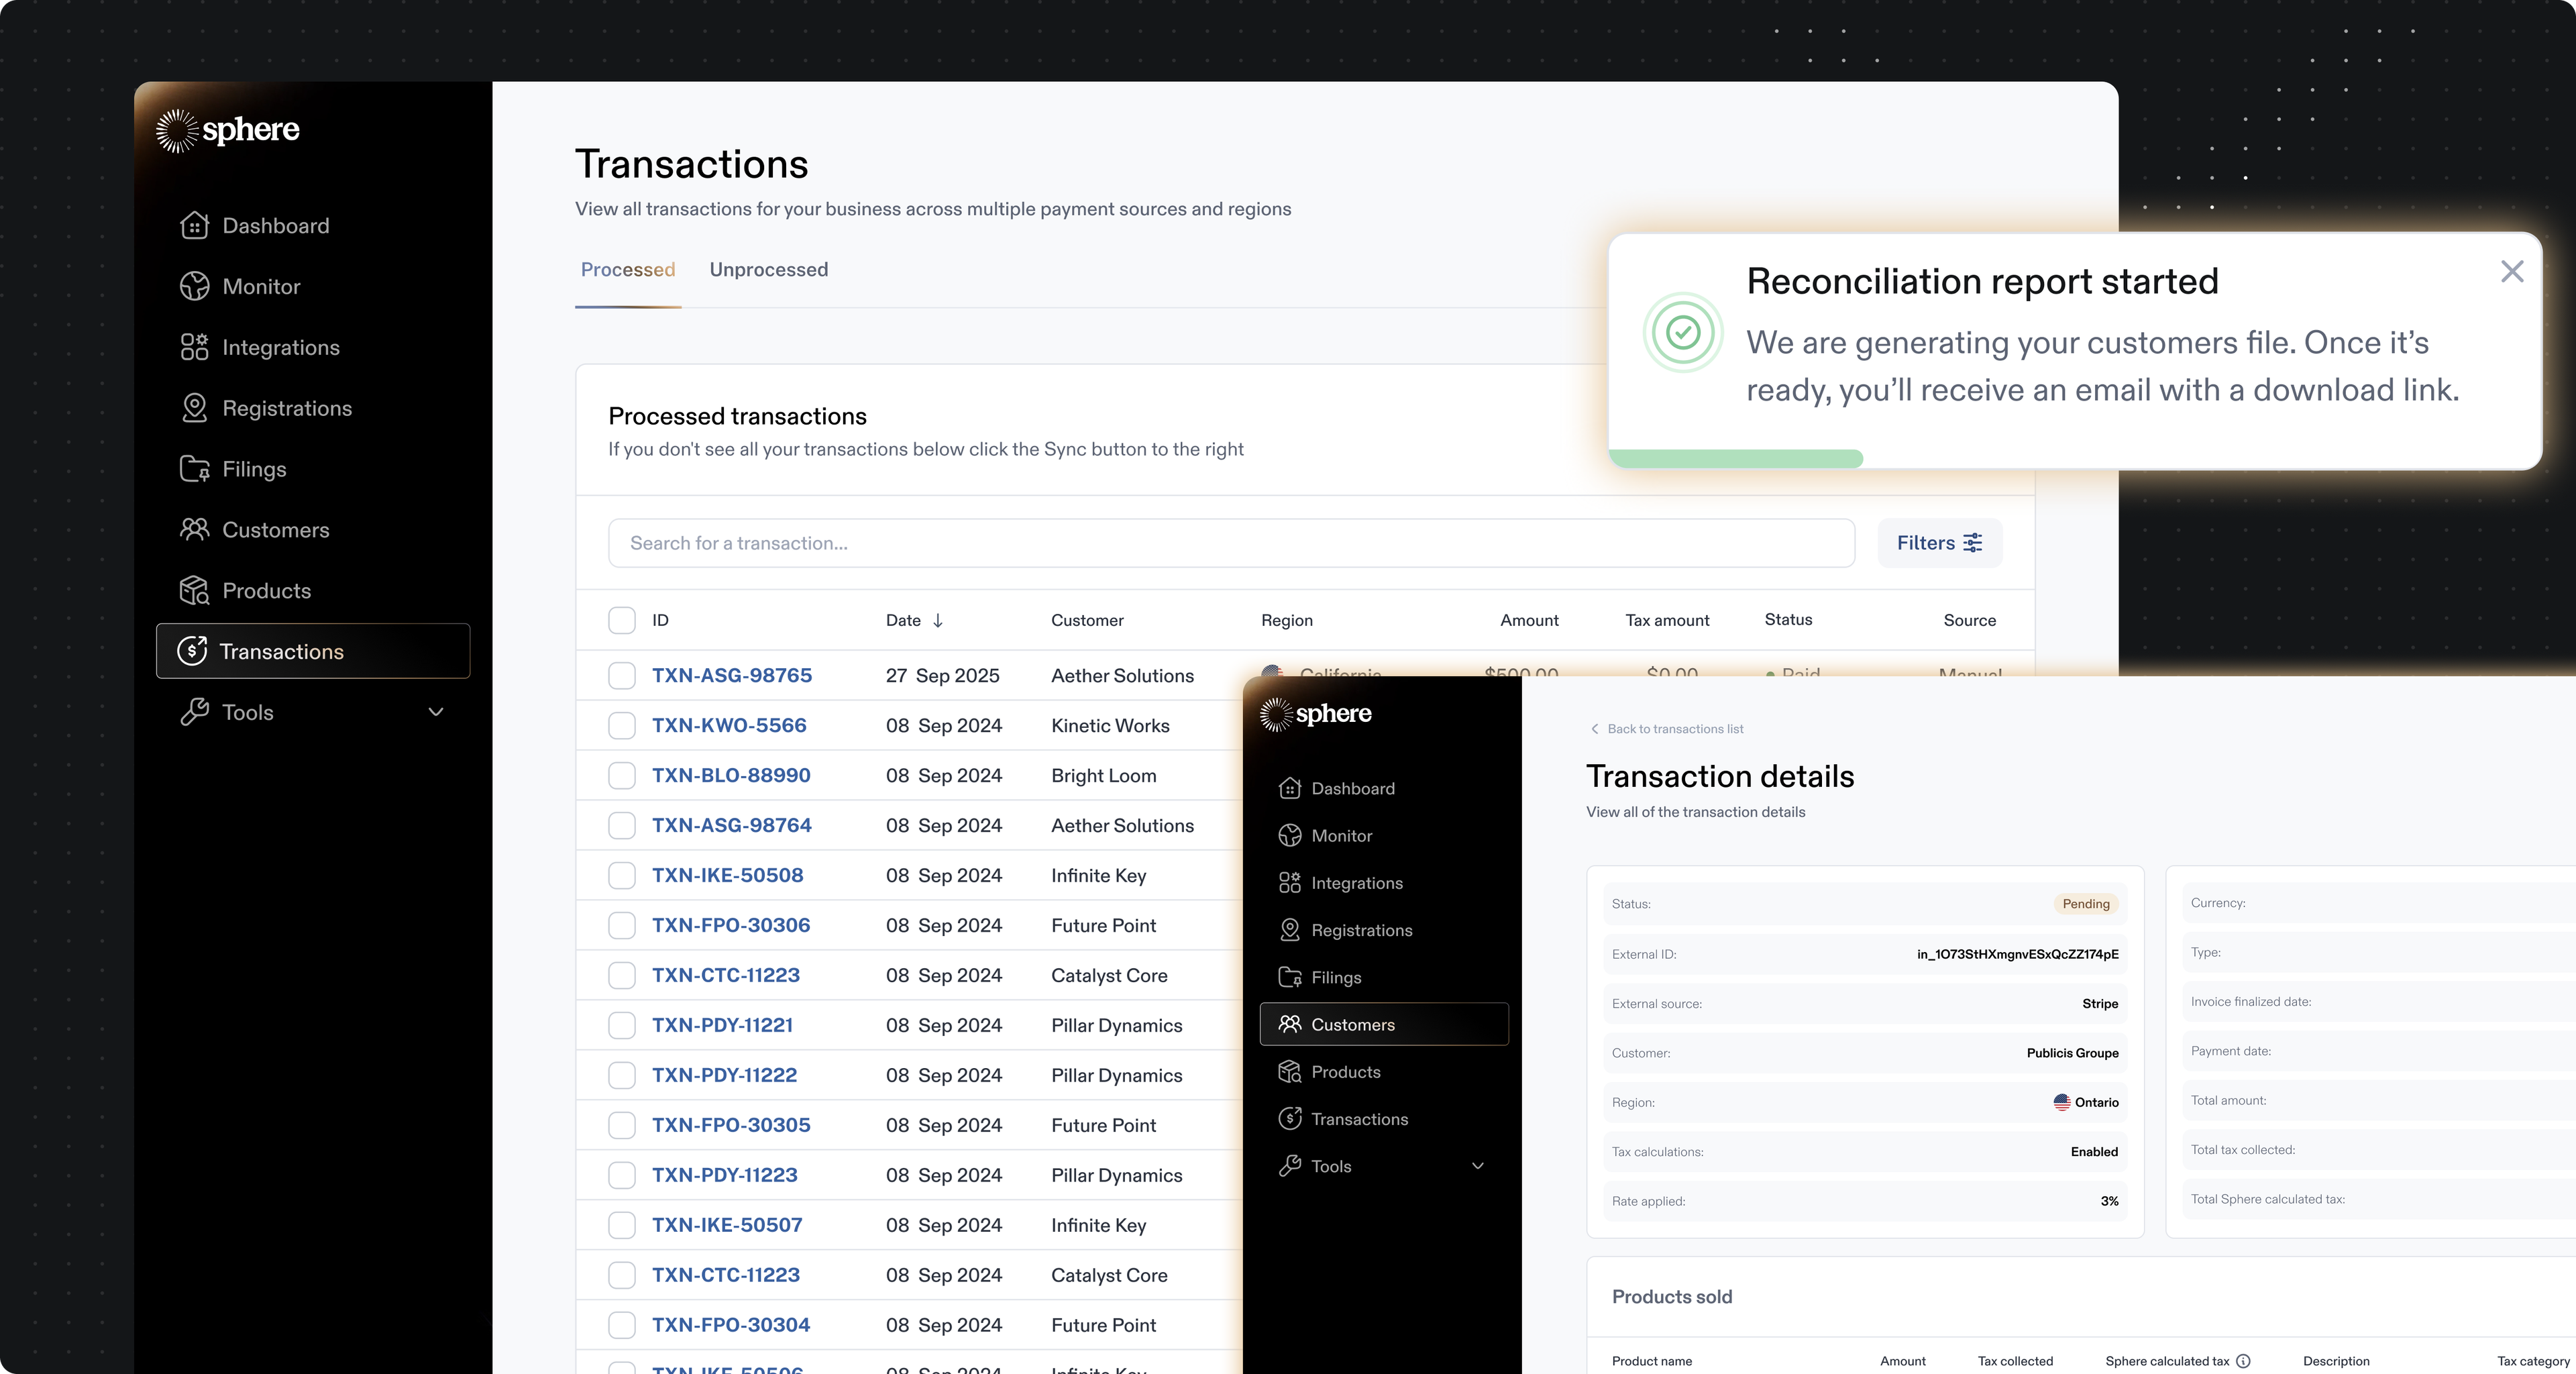Click the sphere logo in Transaction details window

[x=1316, y=714]
